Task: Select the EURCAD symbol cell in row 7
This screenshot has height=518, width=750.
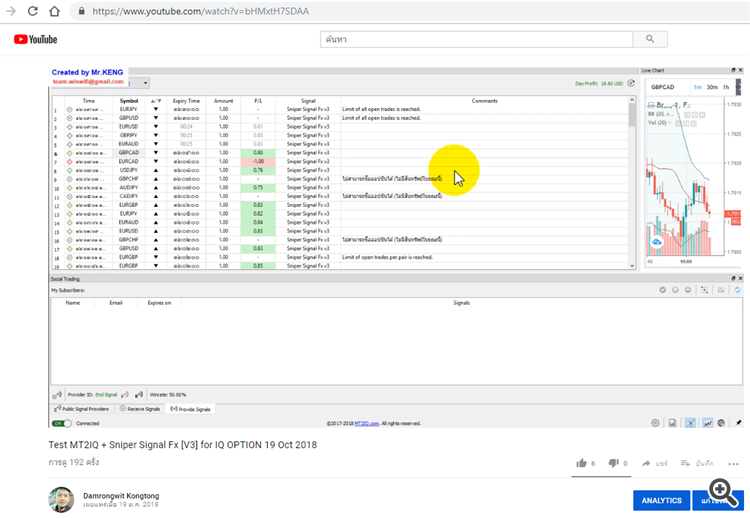Action: (x=129, y=162)
